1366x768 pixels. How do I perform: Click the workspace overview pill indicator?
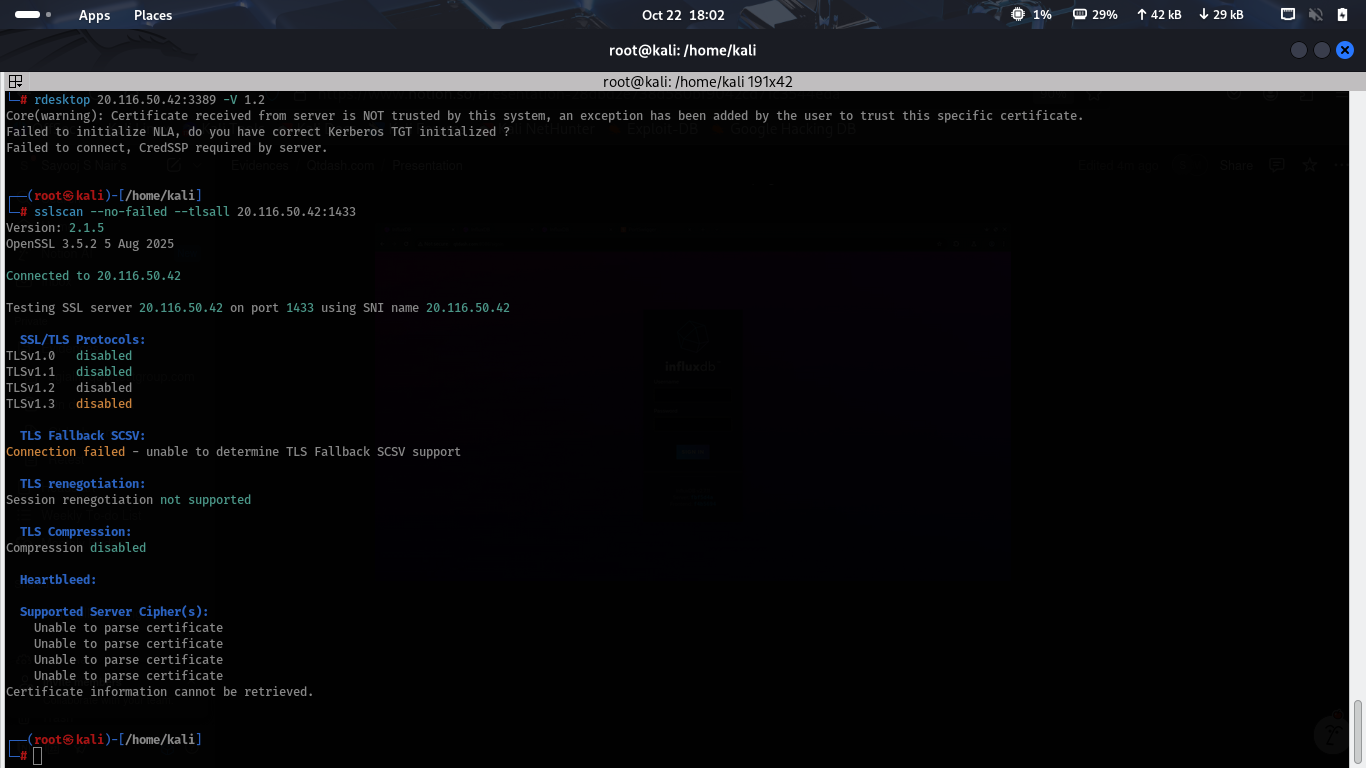tap(28, 15)
